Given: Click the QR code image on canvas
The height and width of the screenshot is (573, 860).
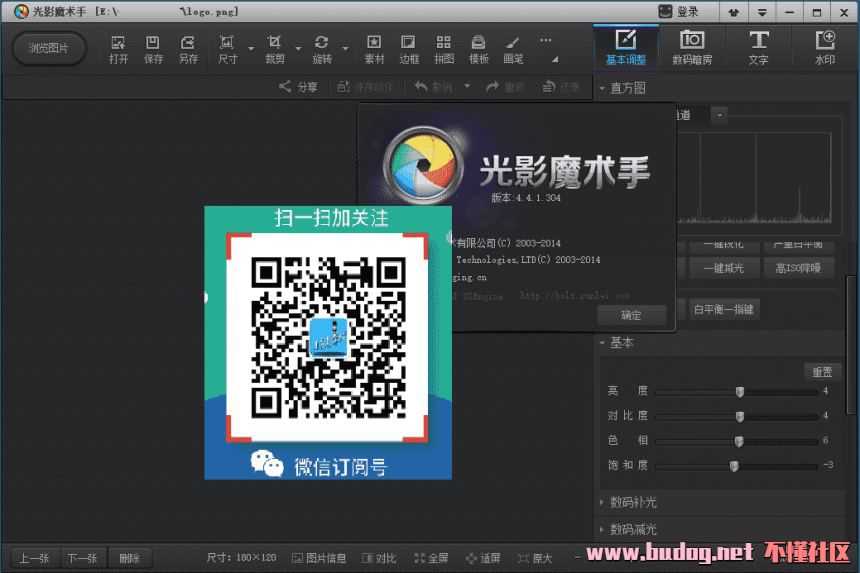Looking at the screenshot, I should coord(328,342).
